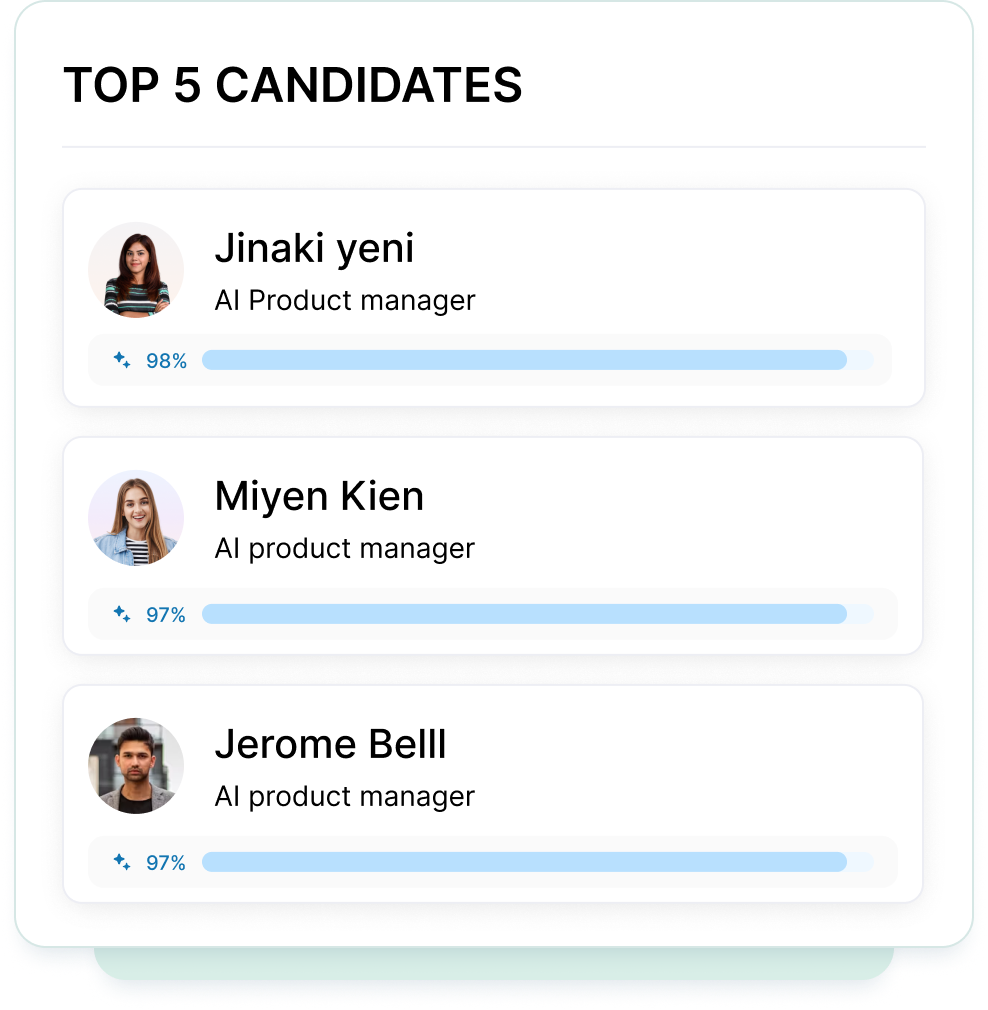The height and width of the screenshot is (1010, 988).
Task: Click Jerome Belll's 97% score label
Action: [166, 862]
